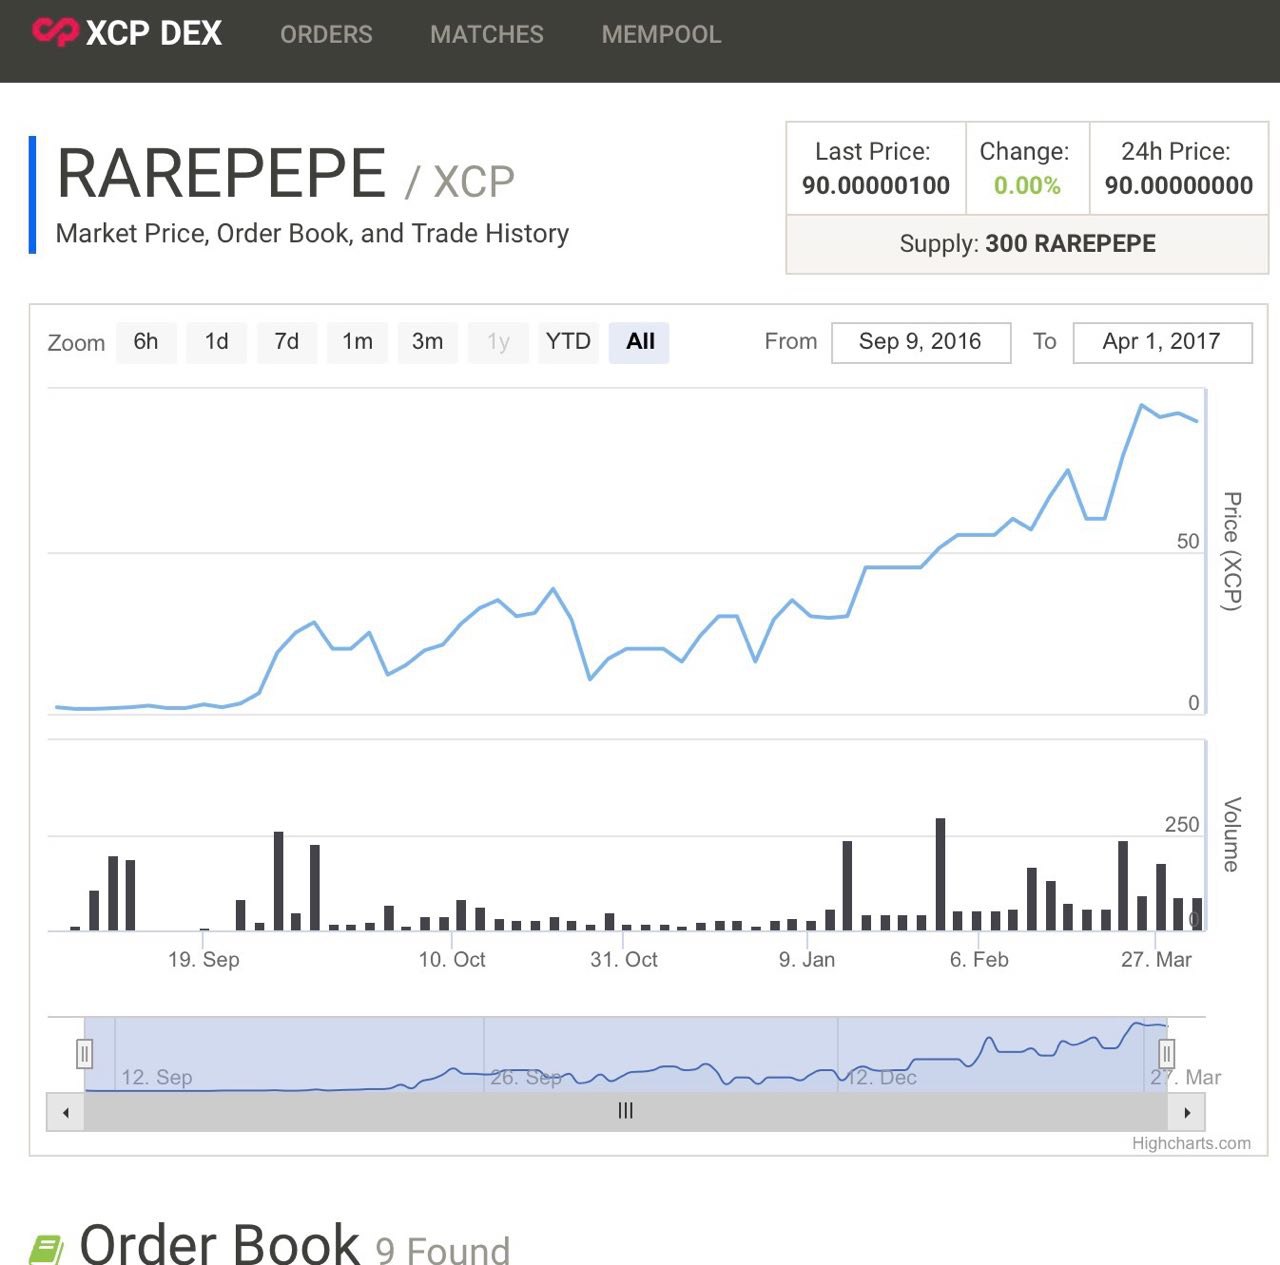Click the Price (XCP) axis title
1280x1265 pixels.
tap(1232, 551)
